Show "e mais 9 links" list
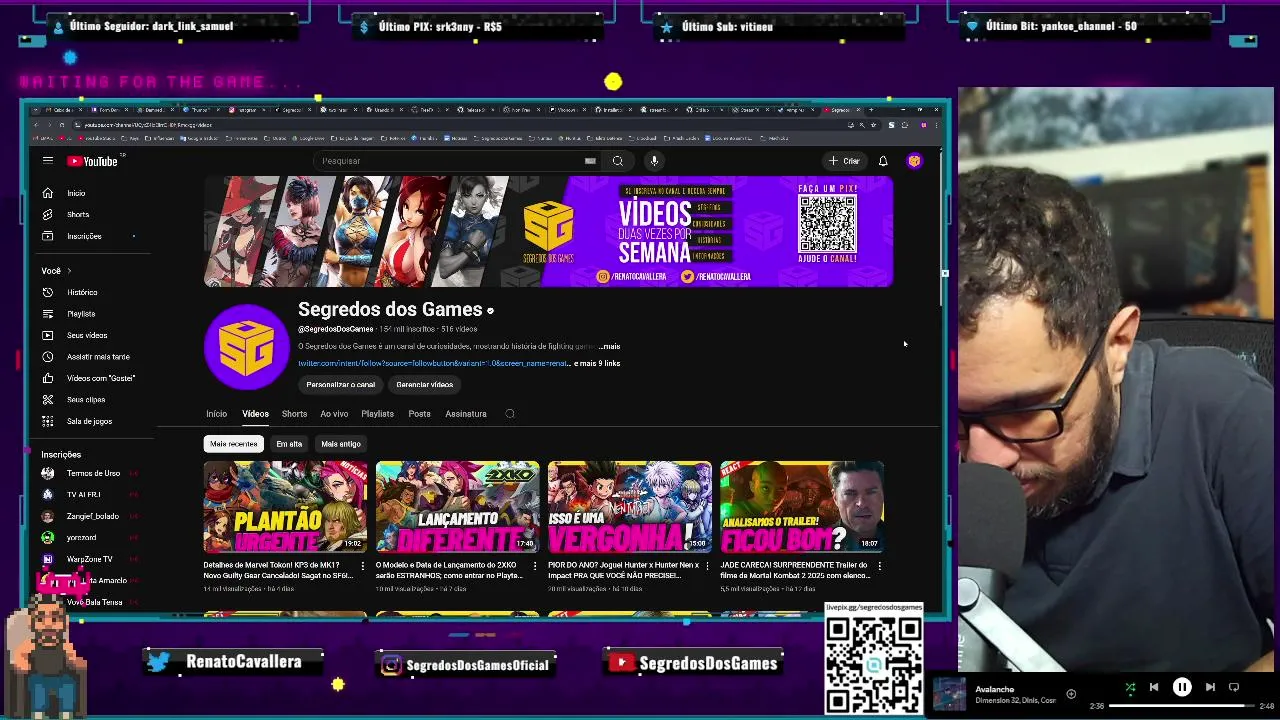 pos(597,363)
